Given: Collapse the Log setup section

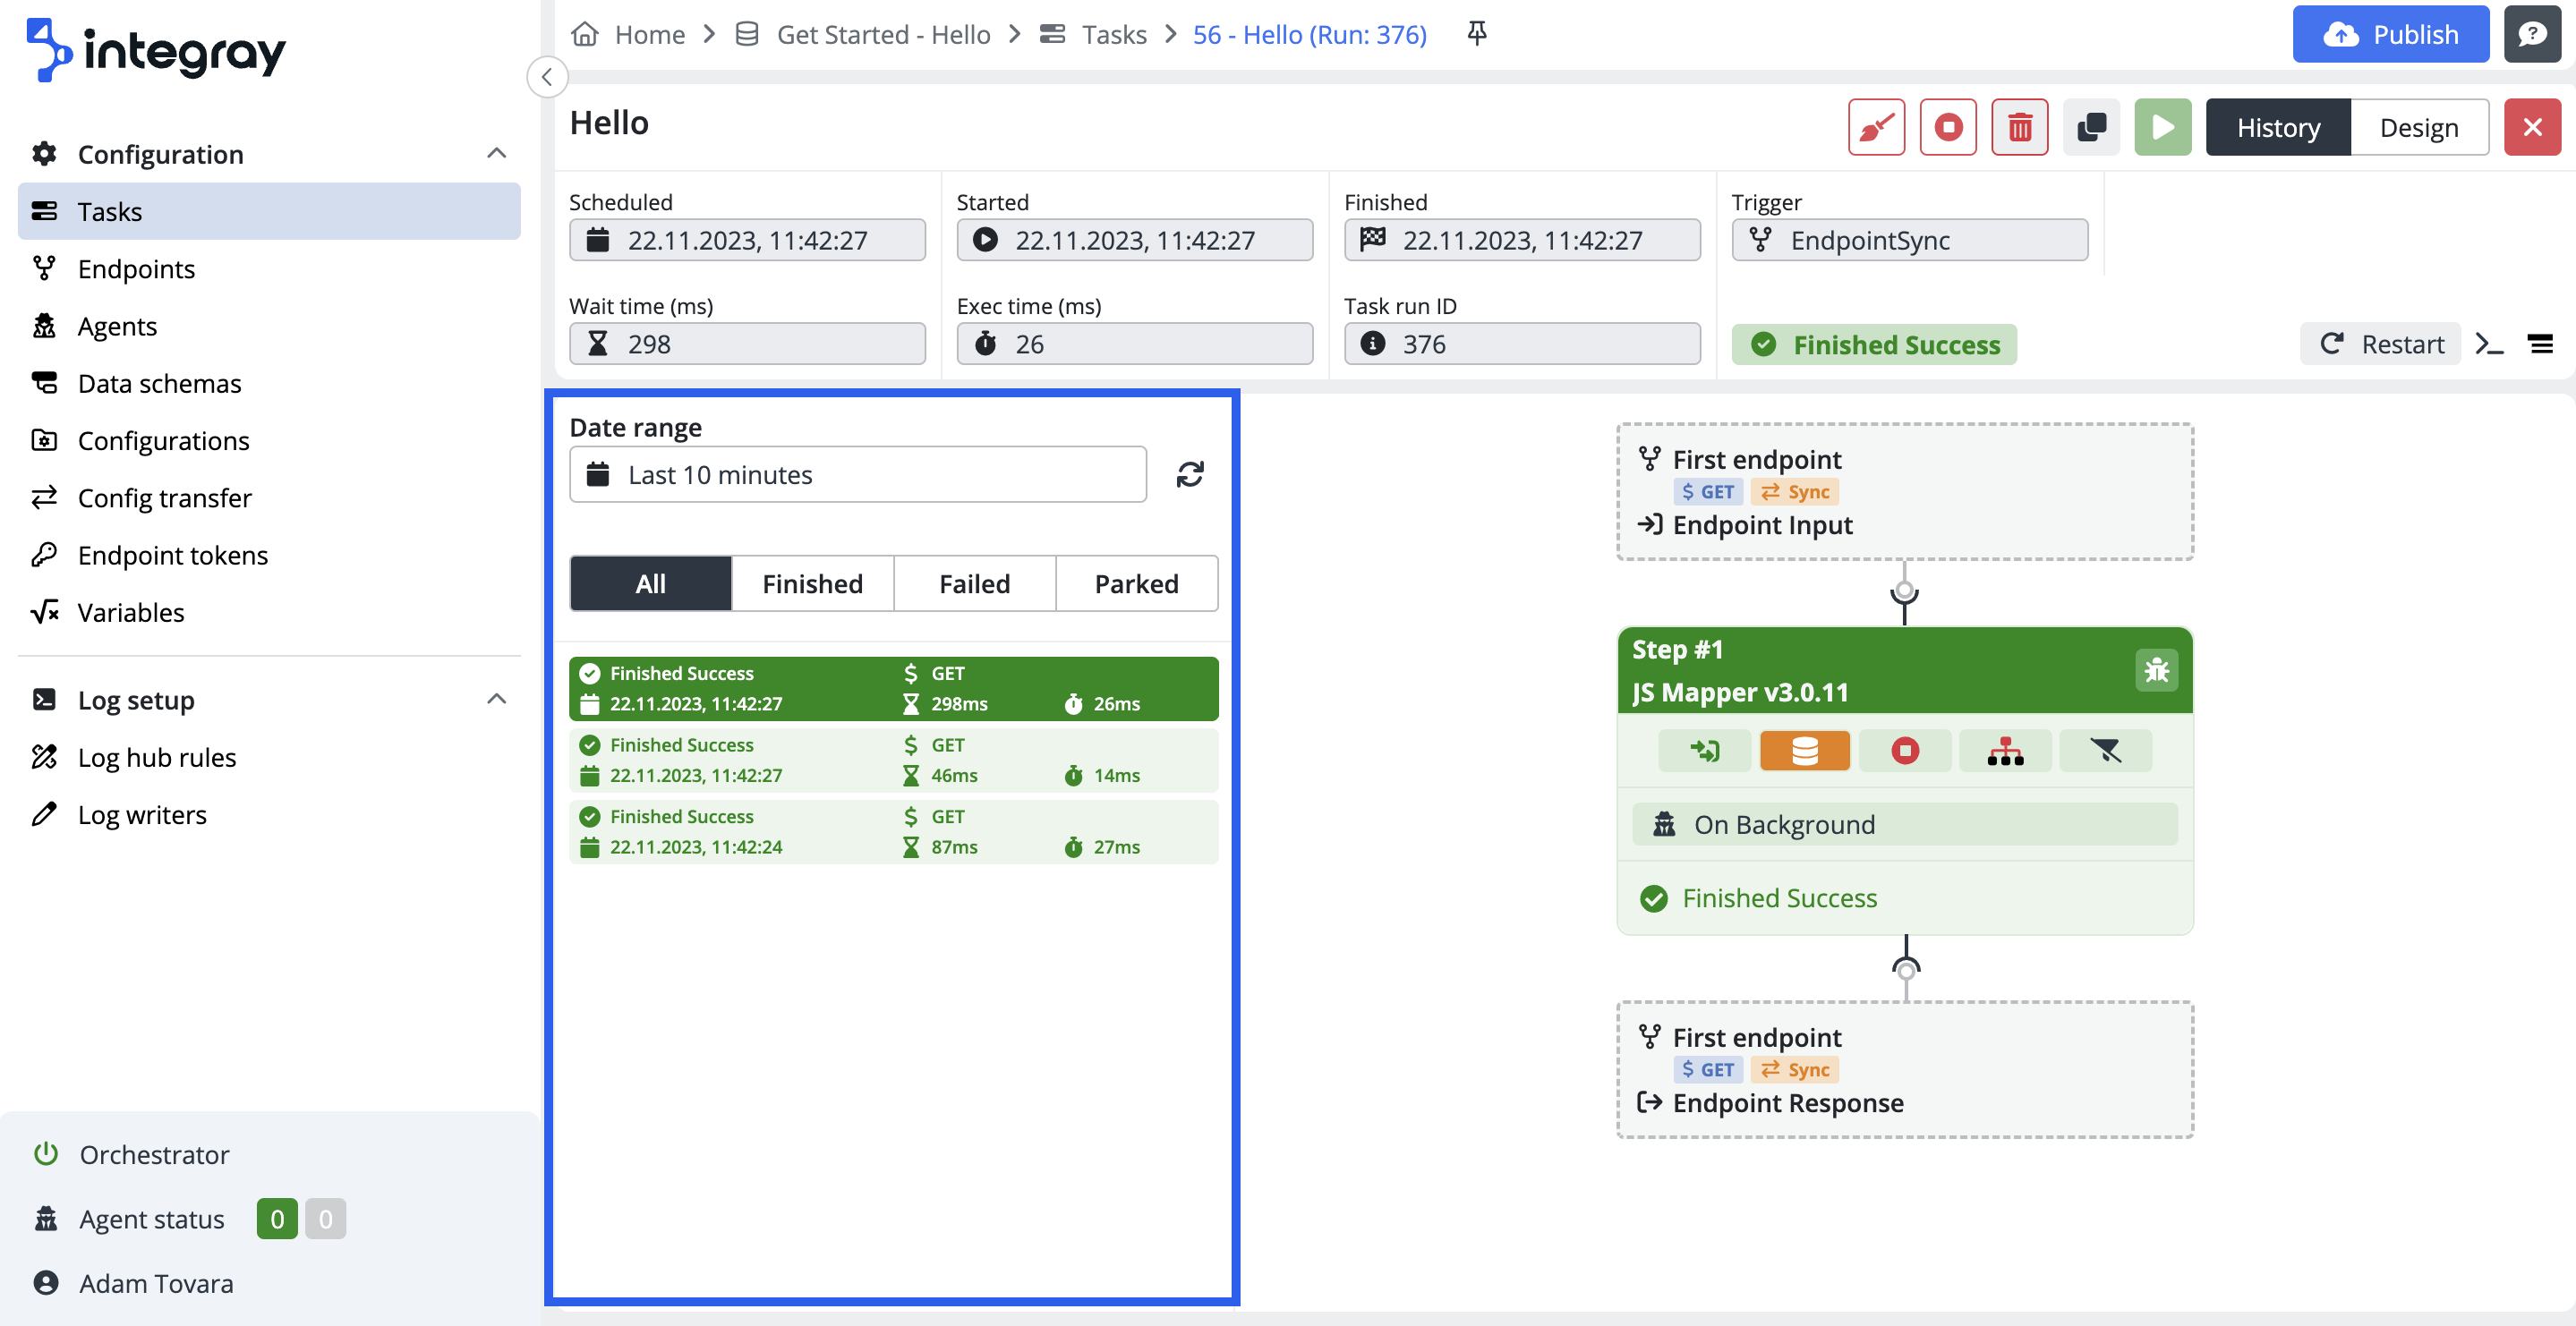Looking at the screenshot, I should tap(496, 699).
